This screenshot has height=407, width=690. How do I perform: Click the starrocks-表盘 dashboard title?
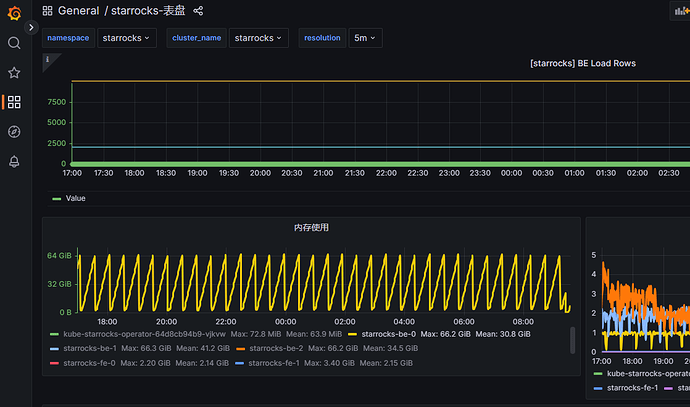coord(148,11)
